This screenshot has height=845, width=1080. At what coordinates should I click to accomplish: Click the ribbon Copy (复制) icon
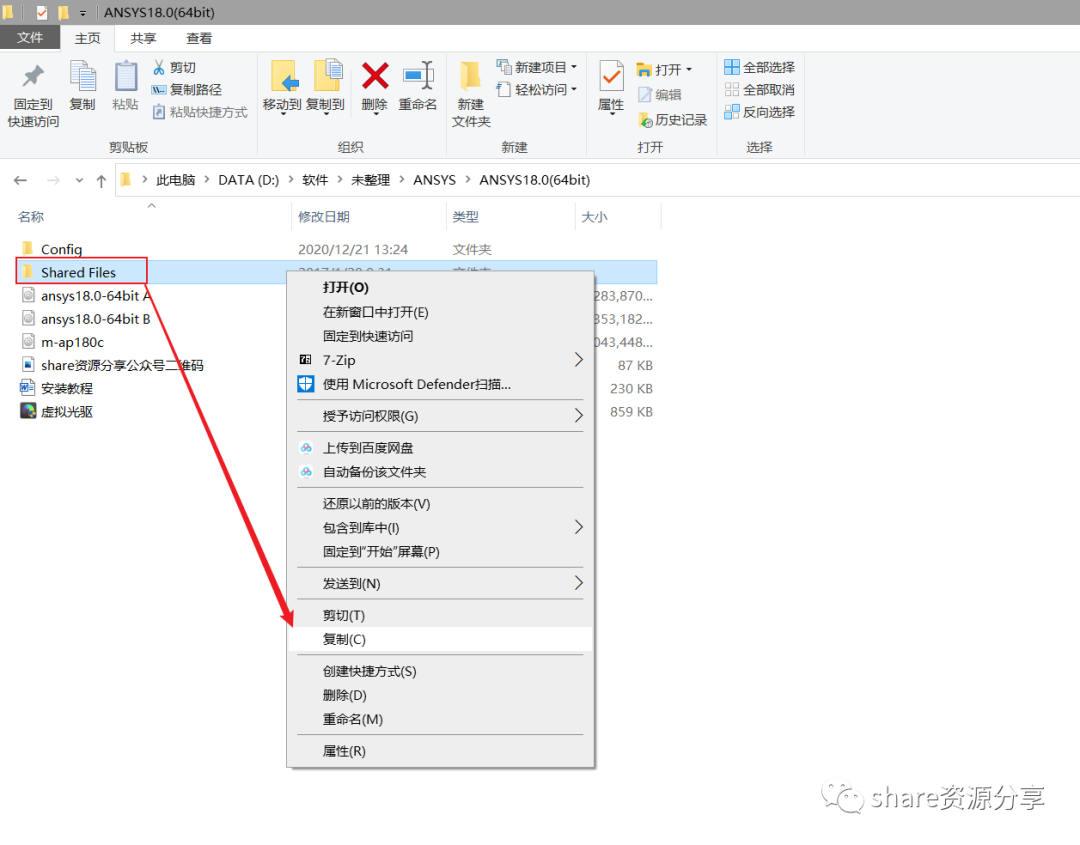tap(83, 76)
